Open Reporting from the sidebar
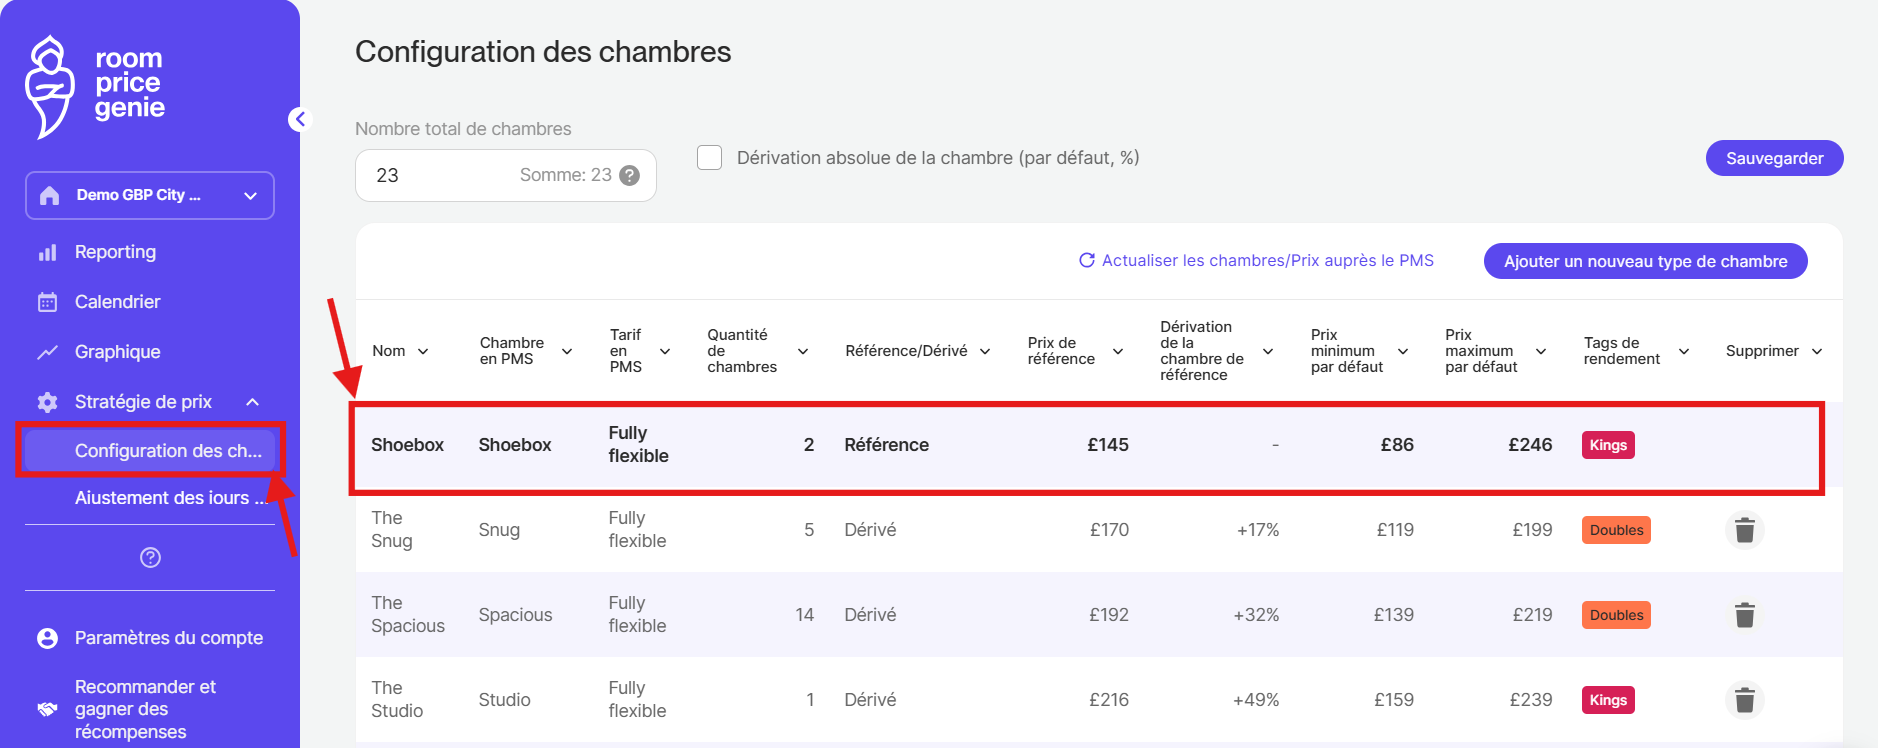The width and height of the screenshot is (1878, 748). [x=115, y=252]
